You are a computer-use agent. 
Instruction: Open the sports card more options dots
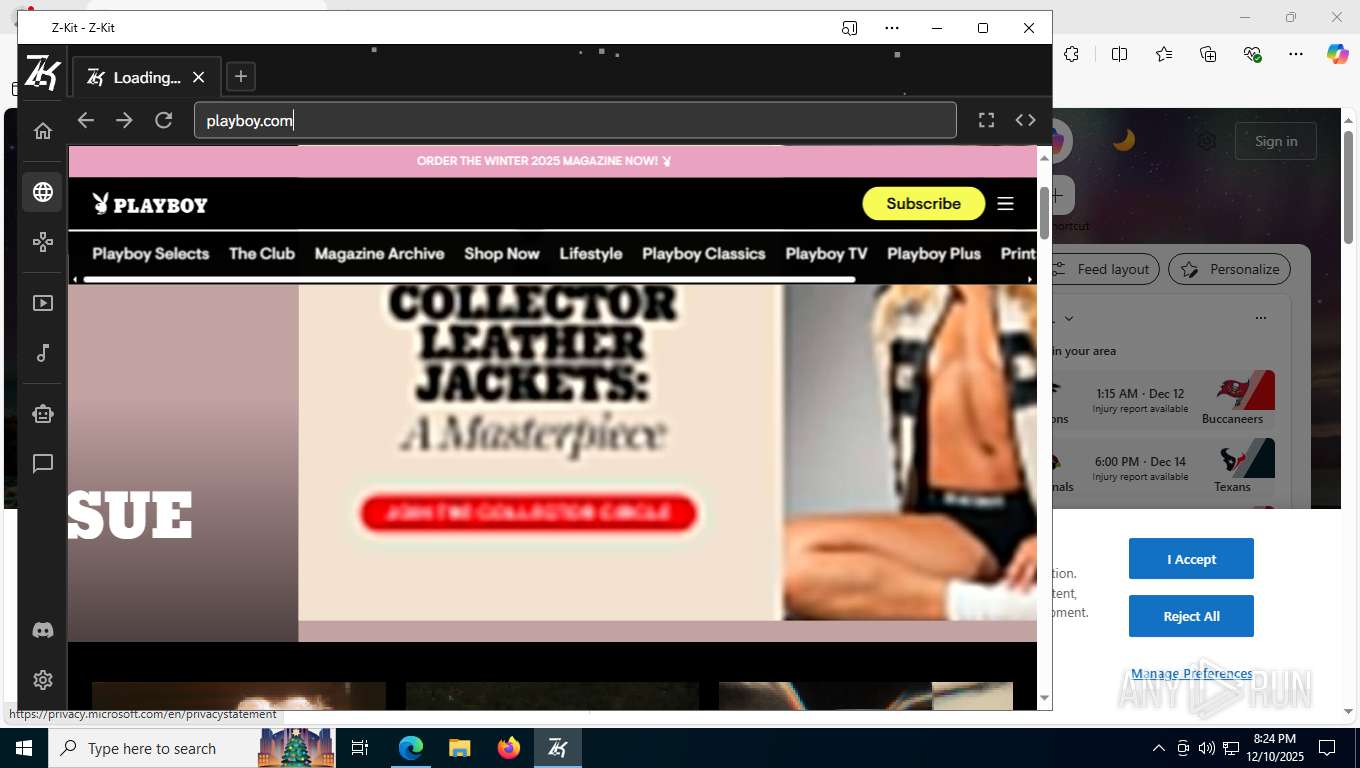coord(1260,318)
